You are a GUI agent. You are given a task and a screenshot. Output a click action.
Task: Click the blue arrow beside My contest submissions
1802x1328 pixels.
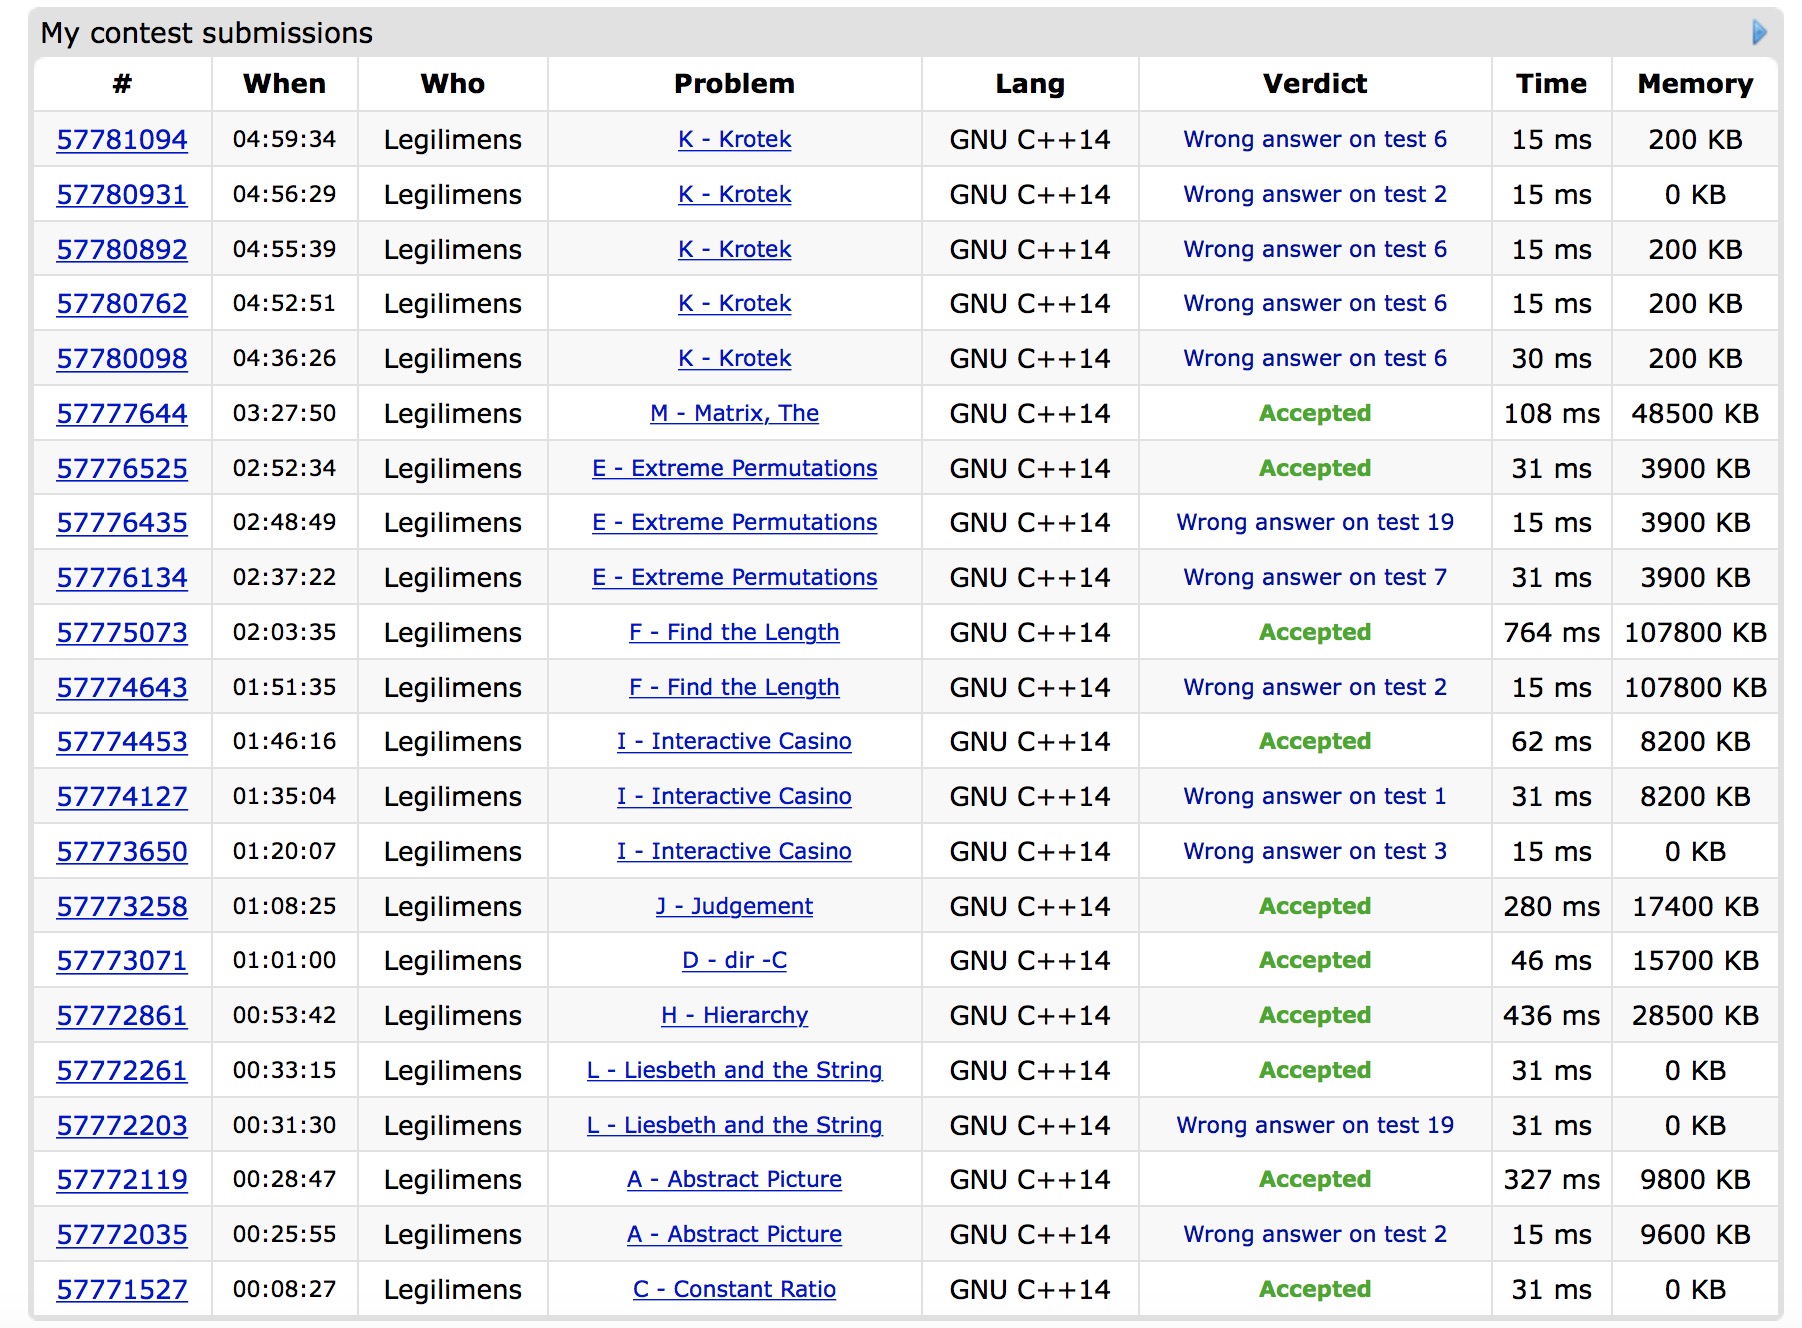point(1759,33)
